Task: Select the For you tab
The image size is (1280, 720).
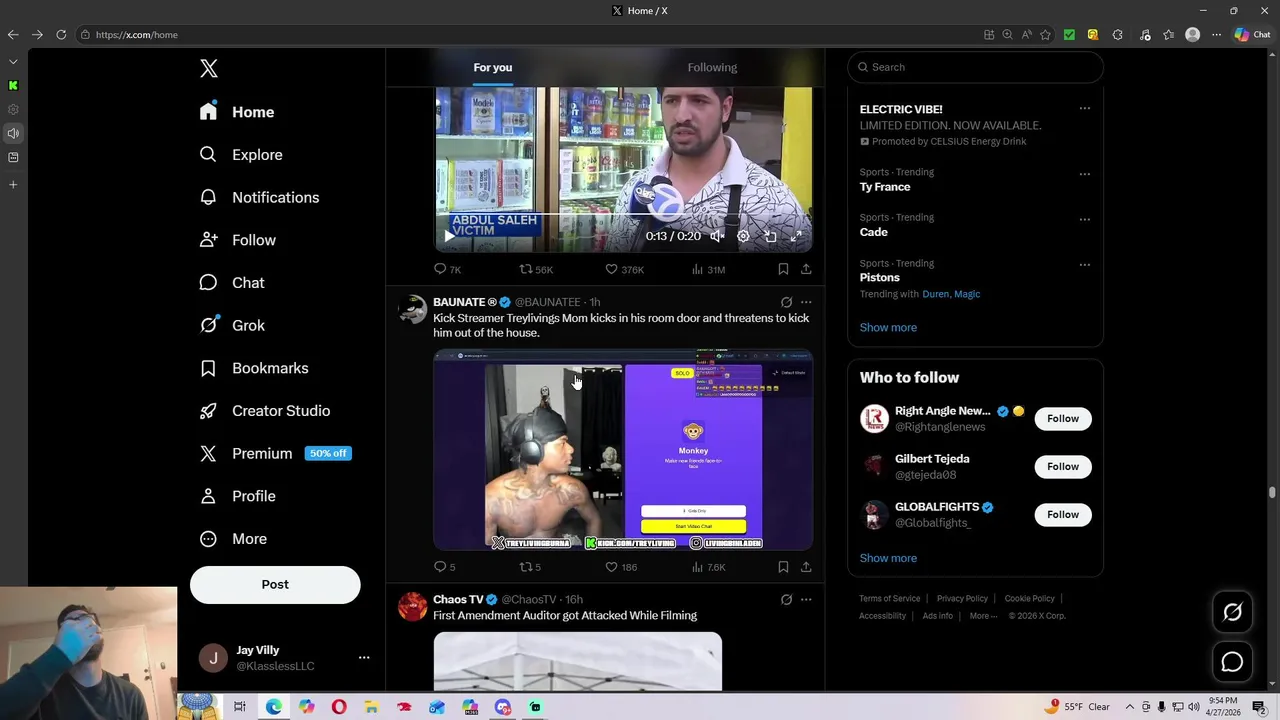Action: (x=493, y=67)
